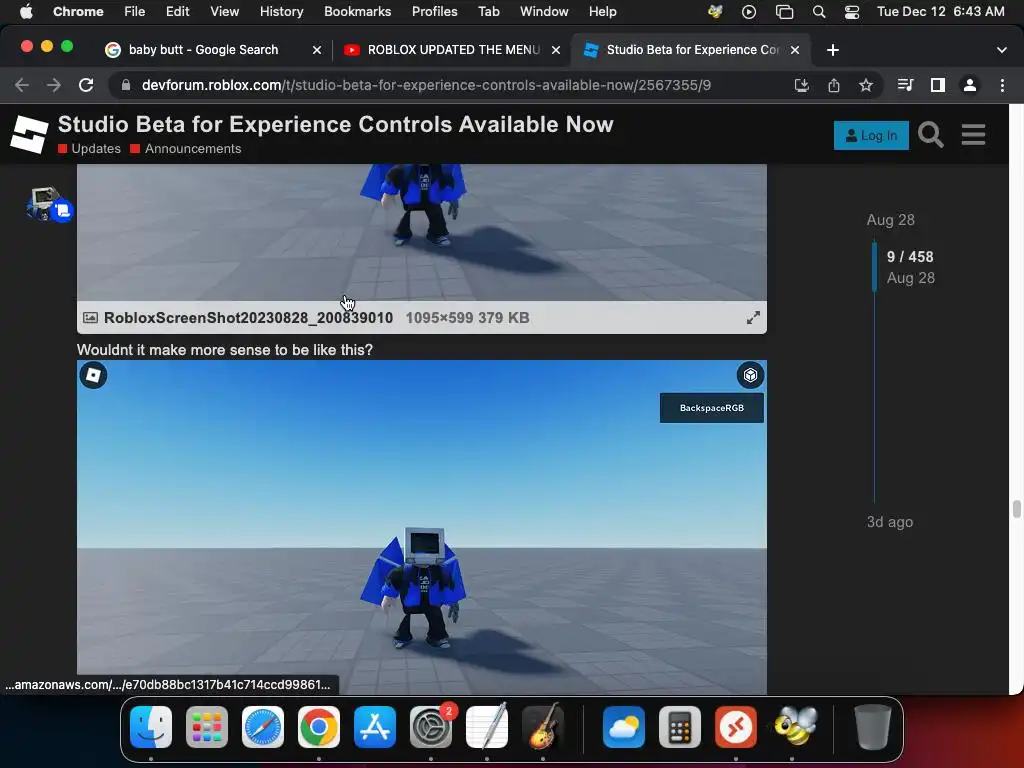This screenshot has height=768, width=1024.
Task: Open the upper Roblox screenshot image
Action: pyautogui.click(x=422, y=232)
